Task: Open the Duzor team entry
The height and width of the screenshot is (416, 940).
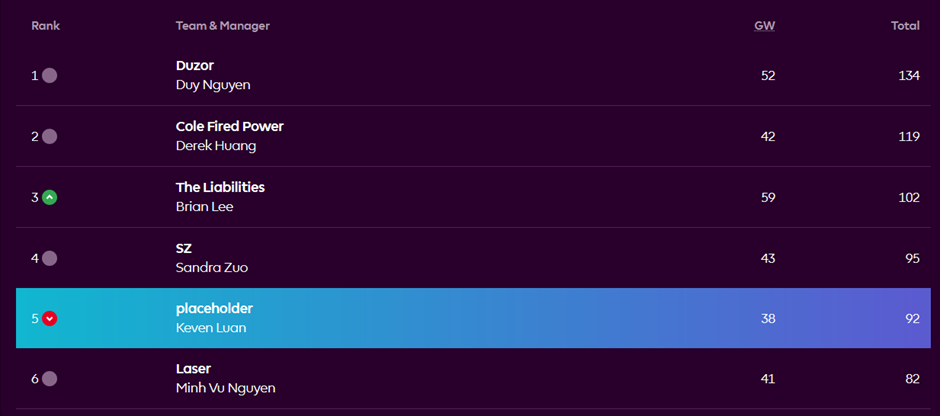Action: [195, 66]
